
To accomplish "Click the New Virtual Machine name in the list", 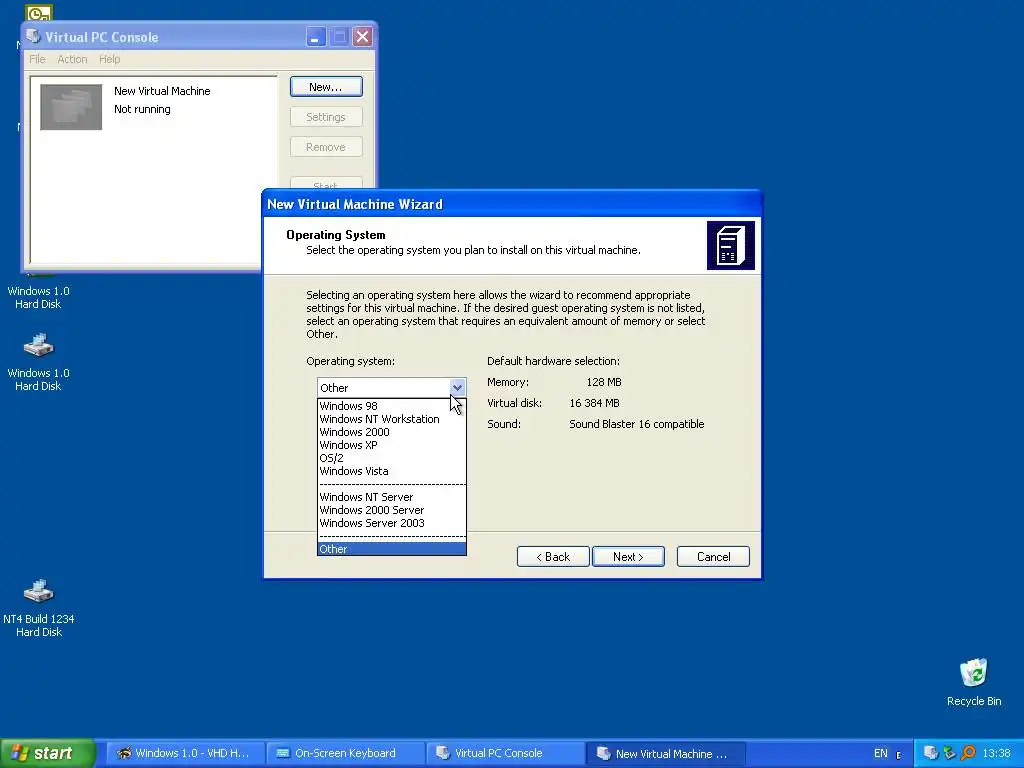I will click(x=162, y=91).
